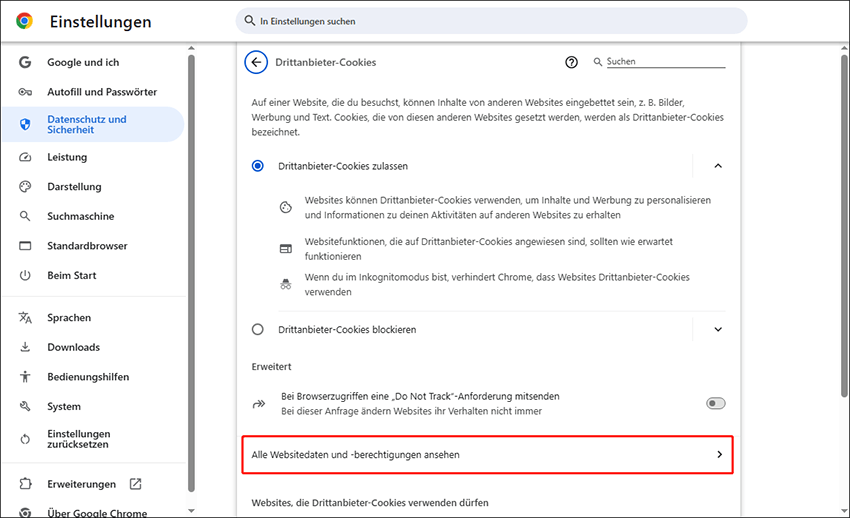Click Websites, die Drittanbieter-Cookies verwenden dürfen heading
The width and height of the screenshot is (850, 518).
[x=370, y=503]
